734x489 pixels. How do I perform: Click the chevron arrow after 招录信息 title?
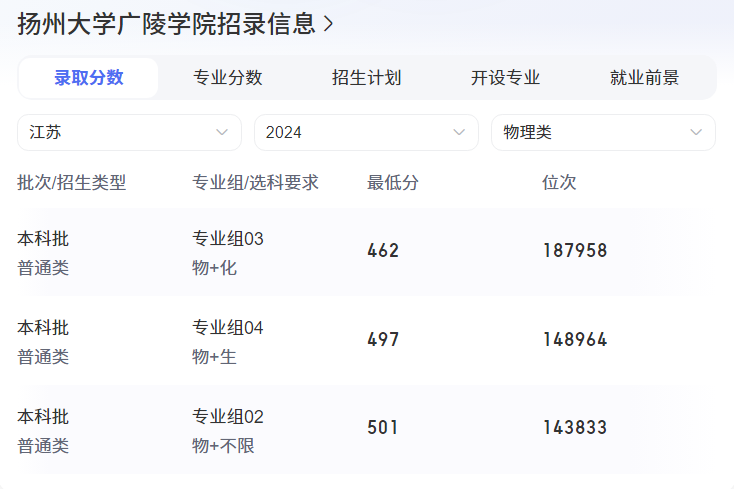(328, 24)
